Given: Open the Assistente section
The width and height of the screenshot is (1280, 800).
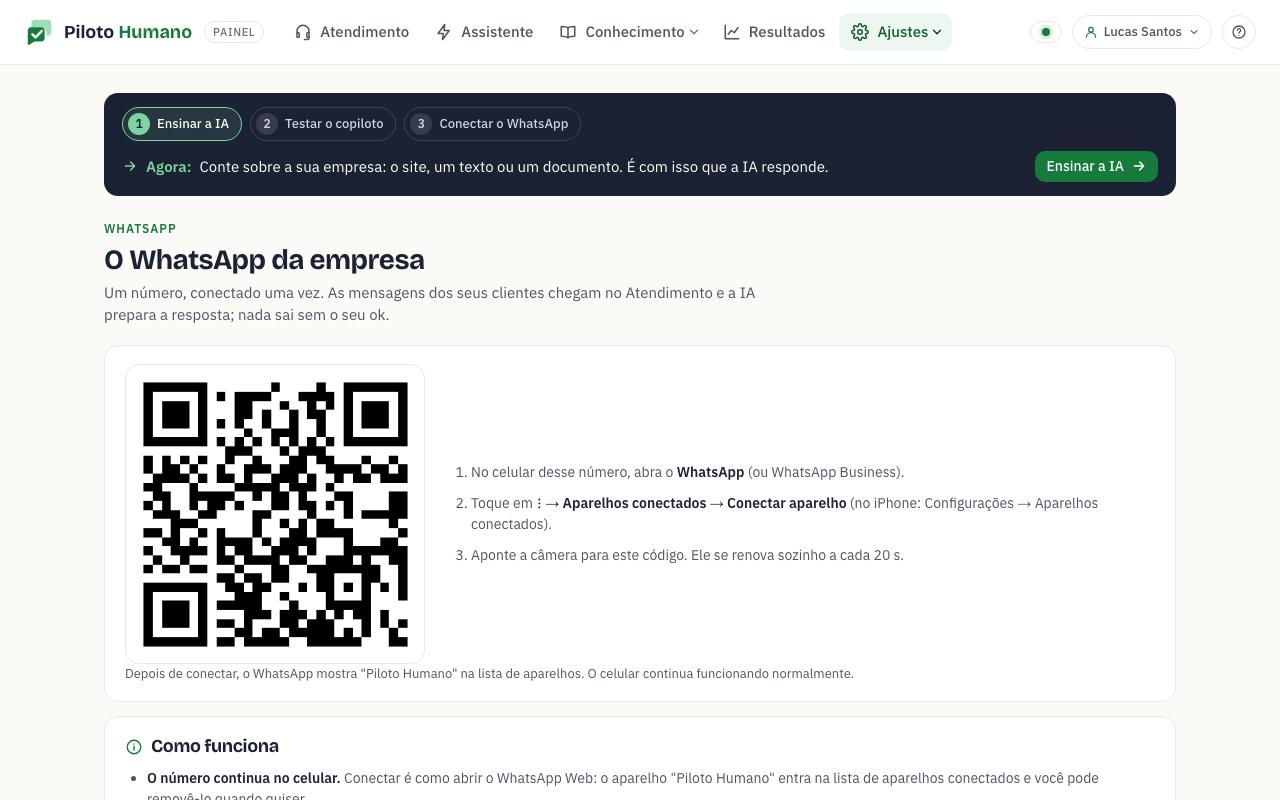Looking at the screenshot, I should 485,32.
